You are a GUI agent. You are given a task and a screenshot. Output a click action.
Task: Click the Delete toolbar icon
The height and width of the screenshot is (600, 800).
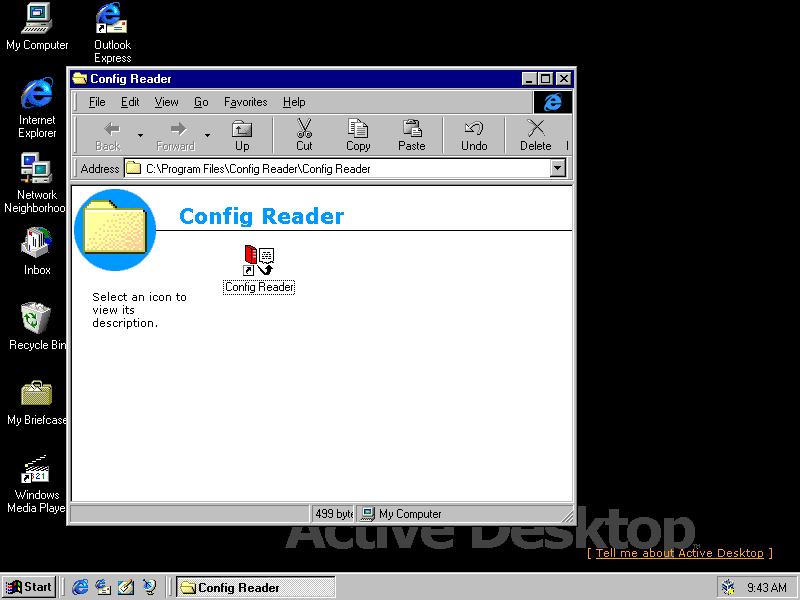536,135
